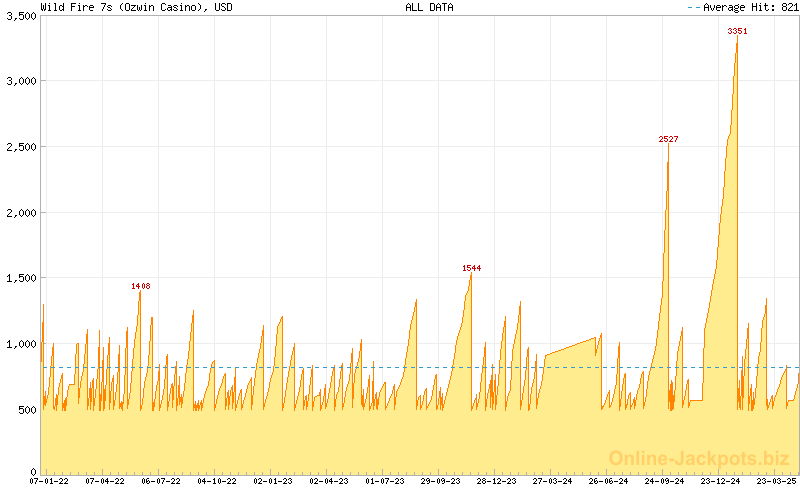Click the 2,000 y-axis label
Viewport: 800px width, 490px height.
pos(20,212)
